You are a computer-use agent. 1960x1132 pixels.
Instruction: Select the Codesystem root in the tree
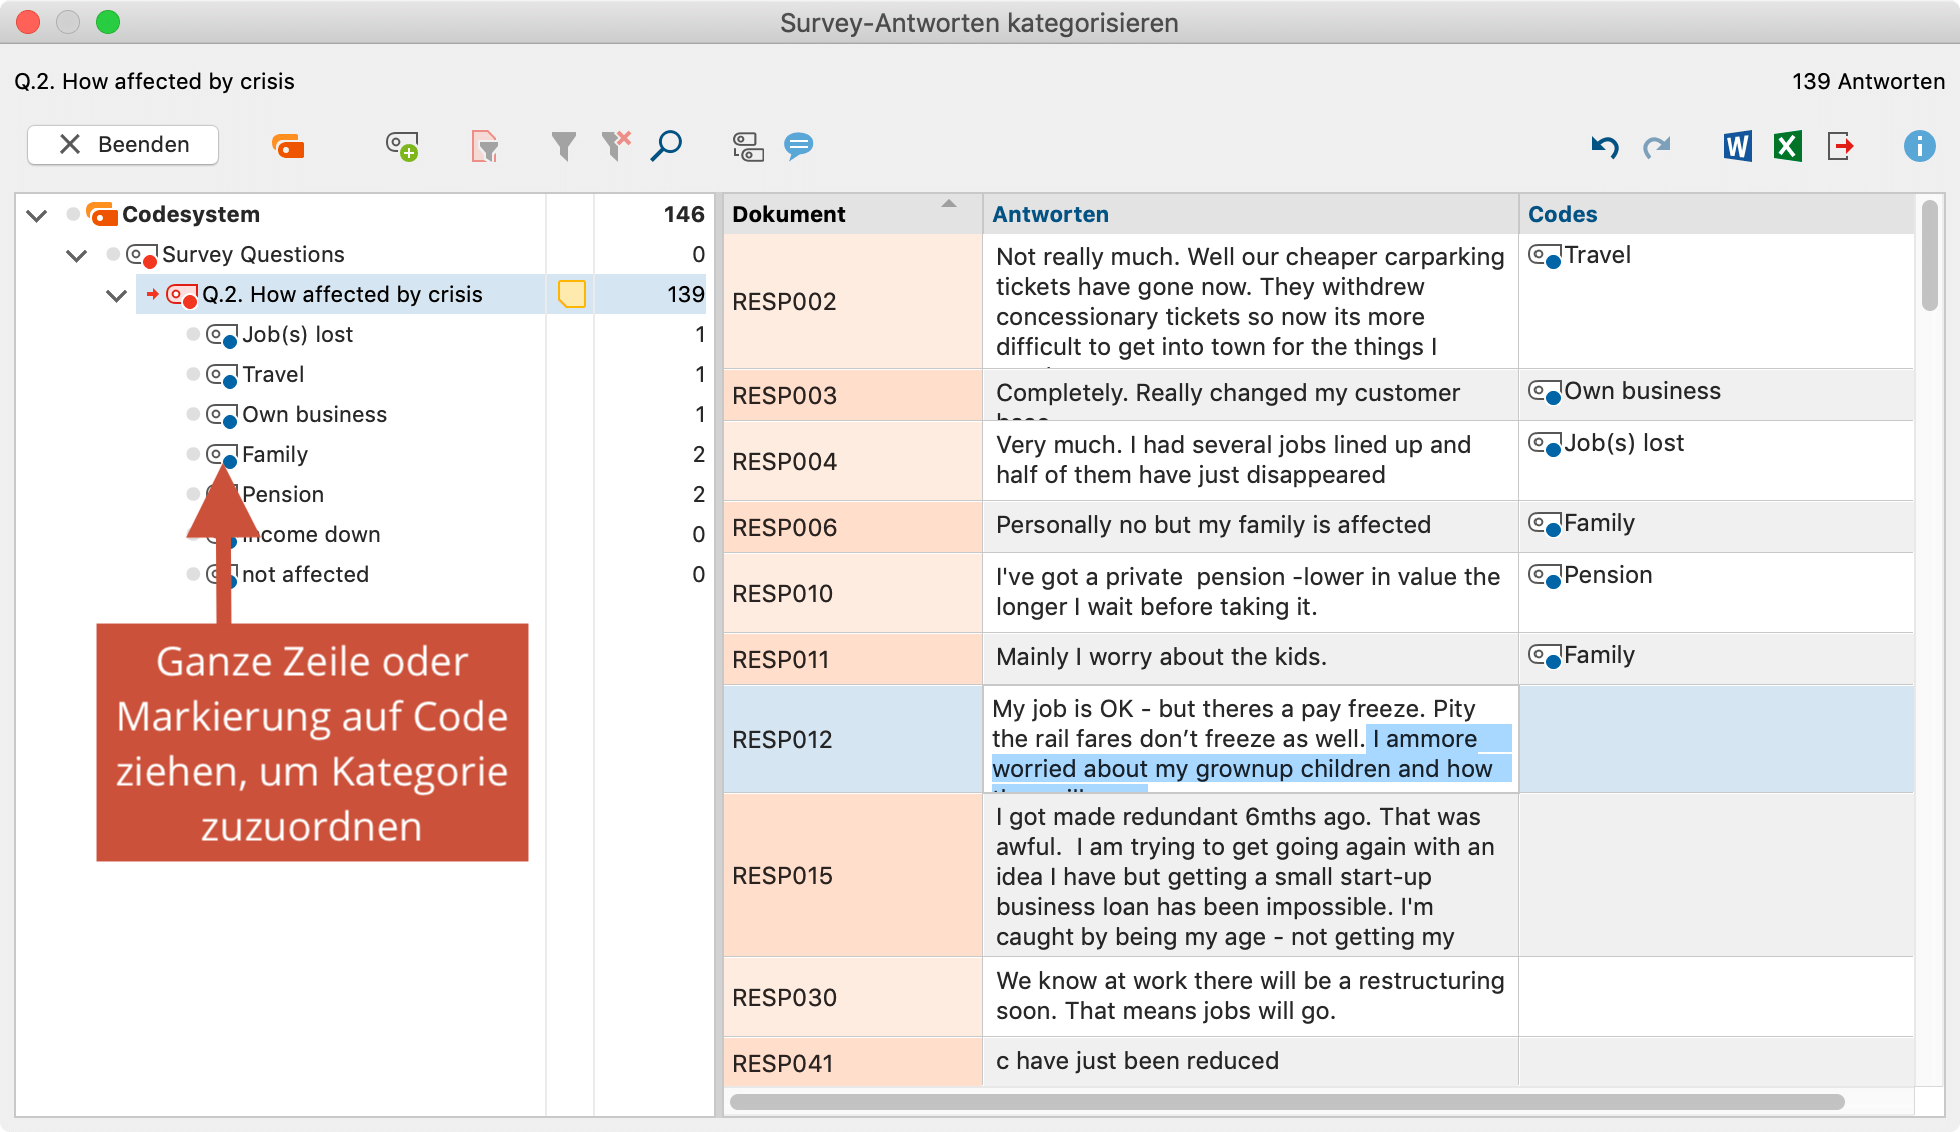(x=191, y=214)
